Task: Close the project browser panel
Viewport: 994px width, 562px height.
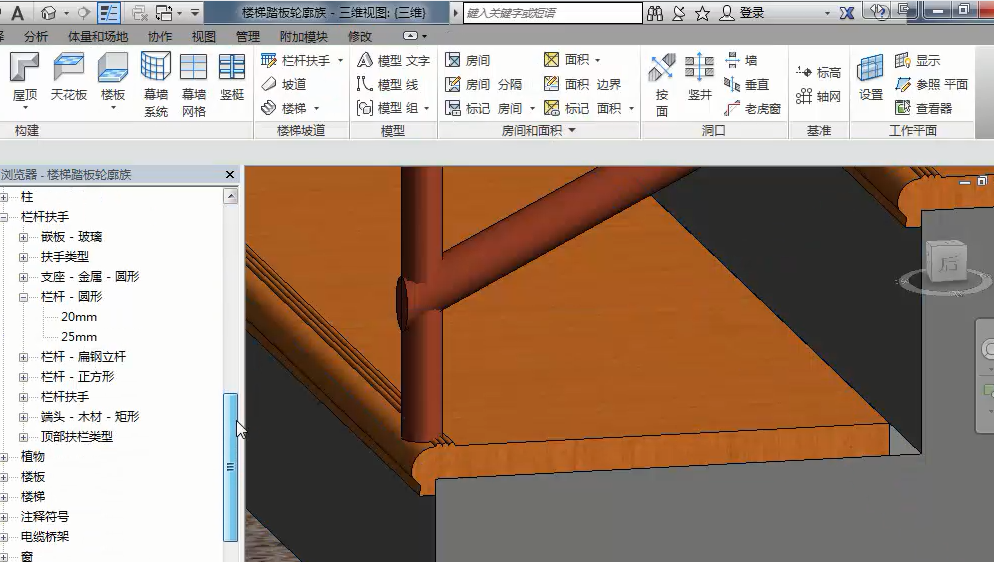Action: (230, 175)
